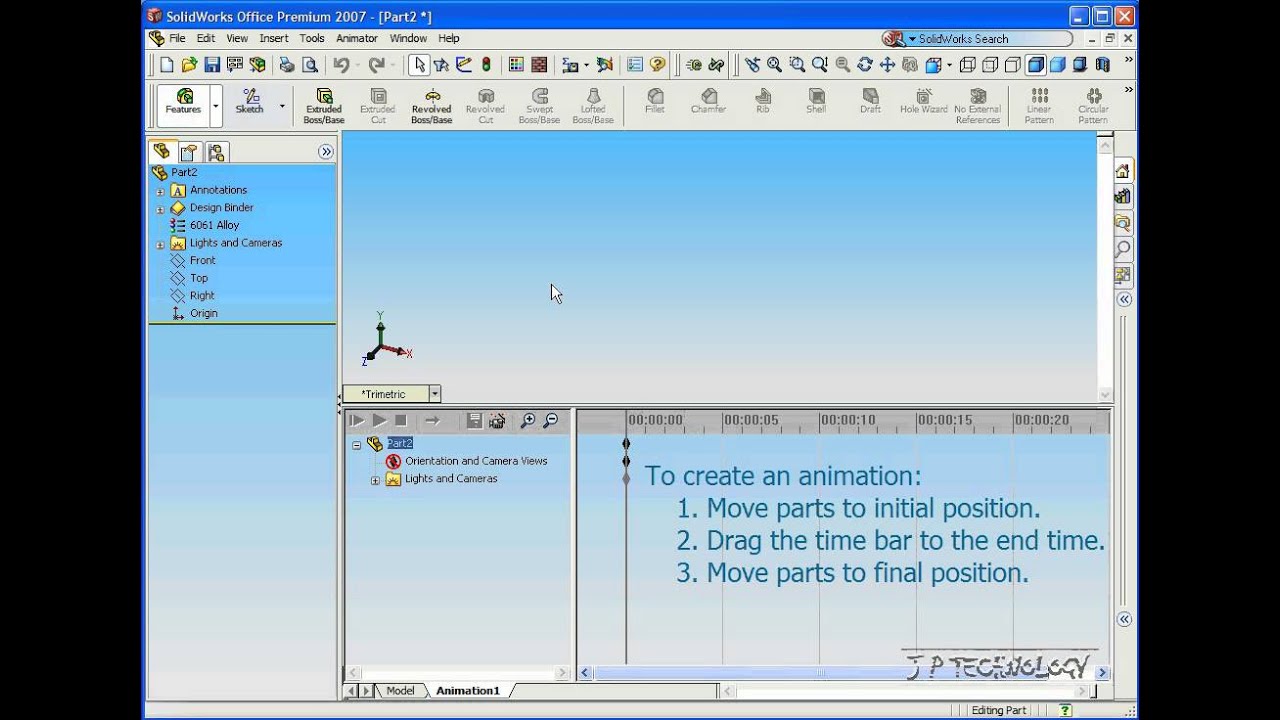The height and width of the screenshot is (720, 1280).
Task: Open the Trimetric view orientation dropdown
Action: coord(434,394)
